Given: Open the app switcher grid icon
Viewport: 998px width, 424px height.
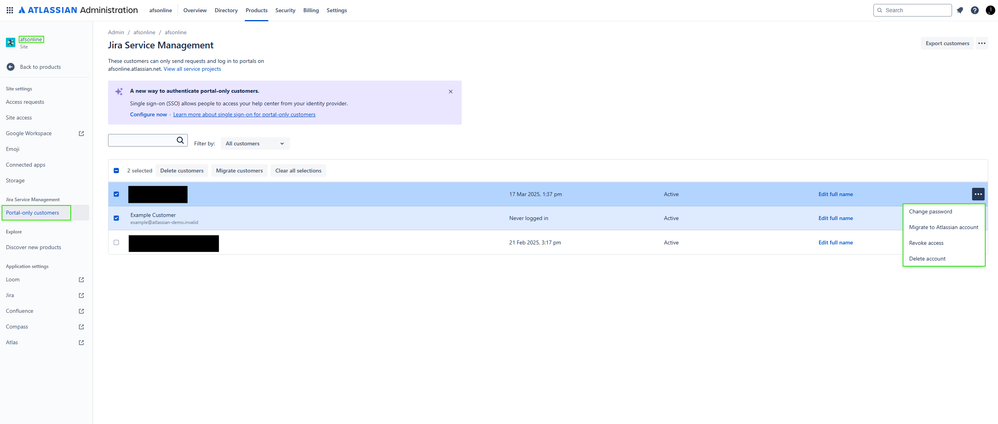Looking at the screenshot, I should [x=10, y=10].
